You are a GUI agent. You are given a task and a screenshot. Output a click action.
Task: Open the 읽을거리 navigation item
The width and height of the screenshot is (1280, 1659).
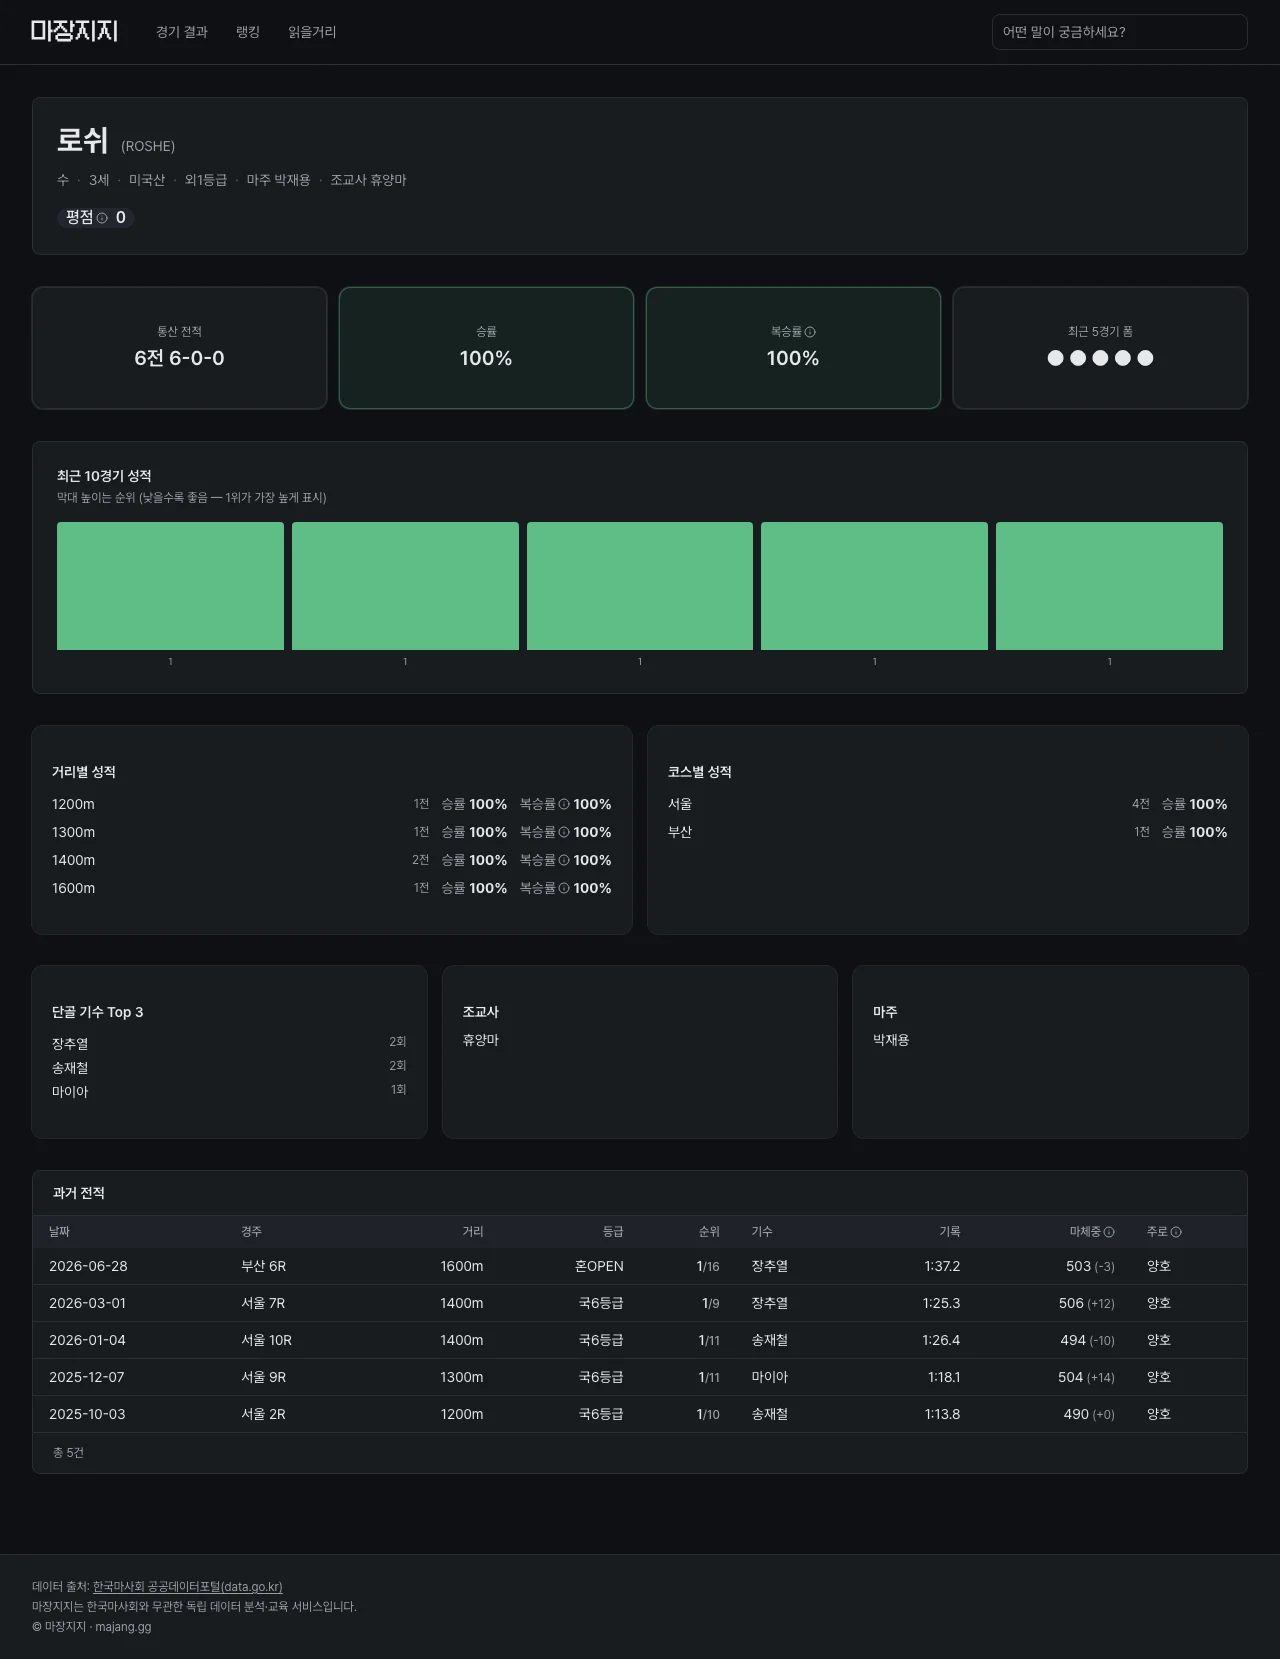[312, 32]
